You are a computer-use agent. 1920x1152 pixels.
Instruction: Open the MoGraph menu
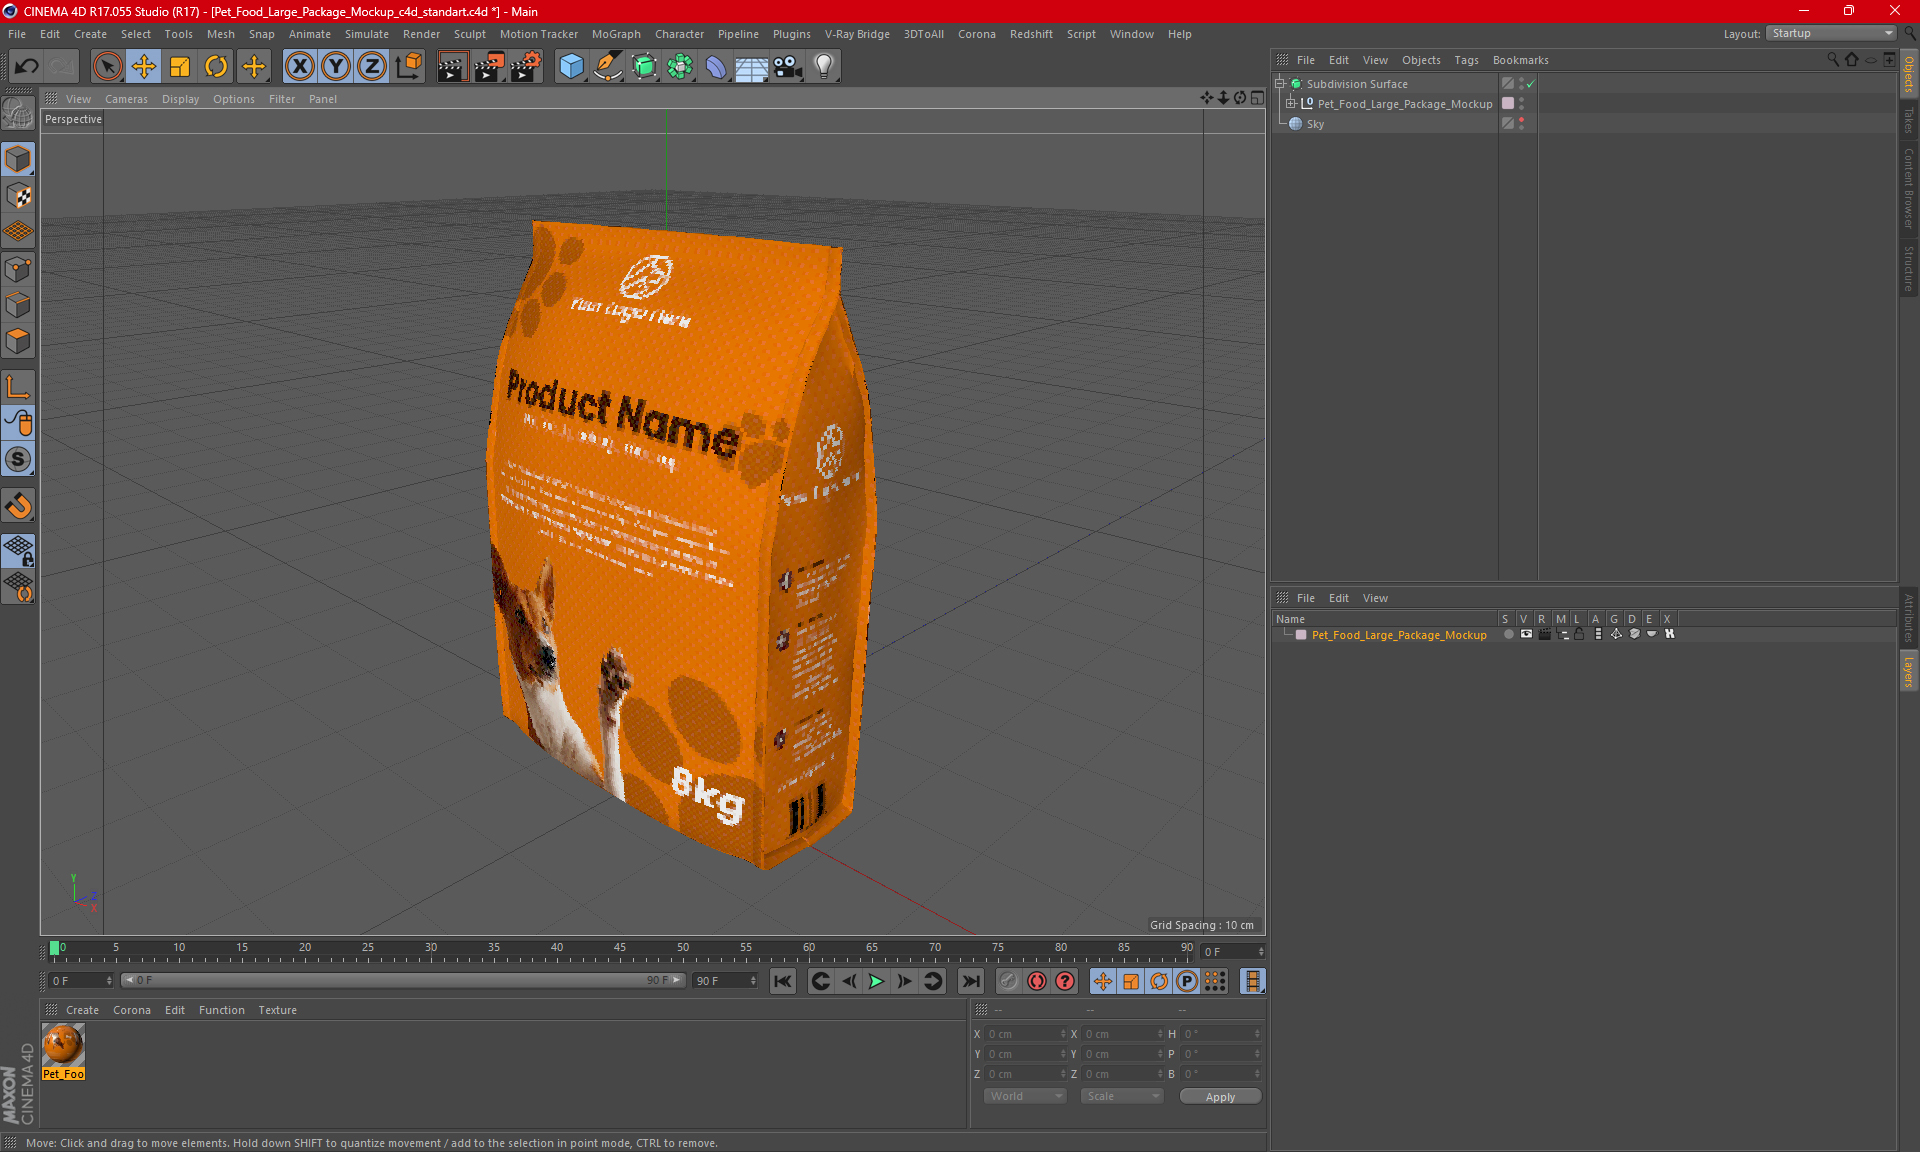pos(615,34)
